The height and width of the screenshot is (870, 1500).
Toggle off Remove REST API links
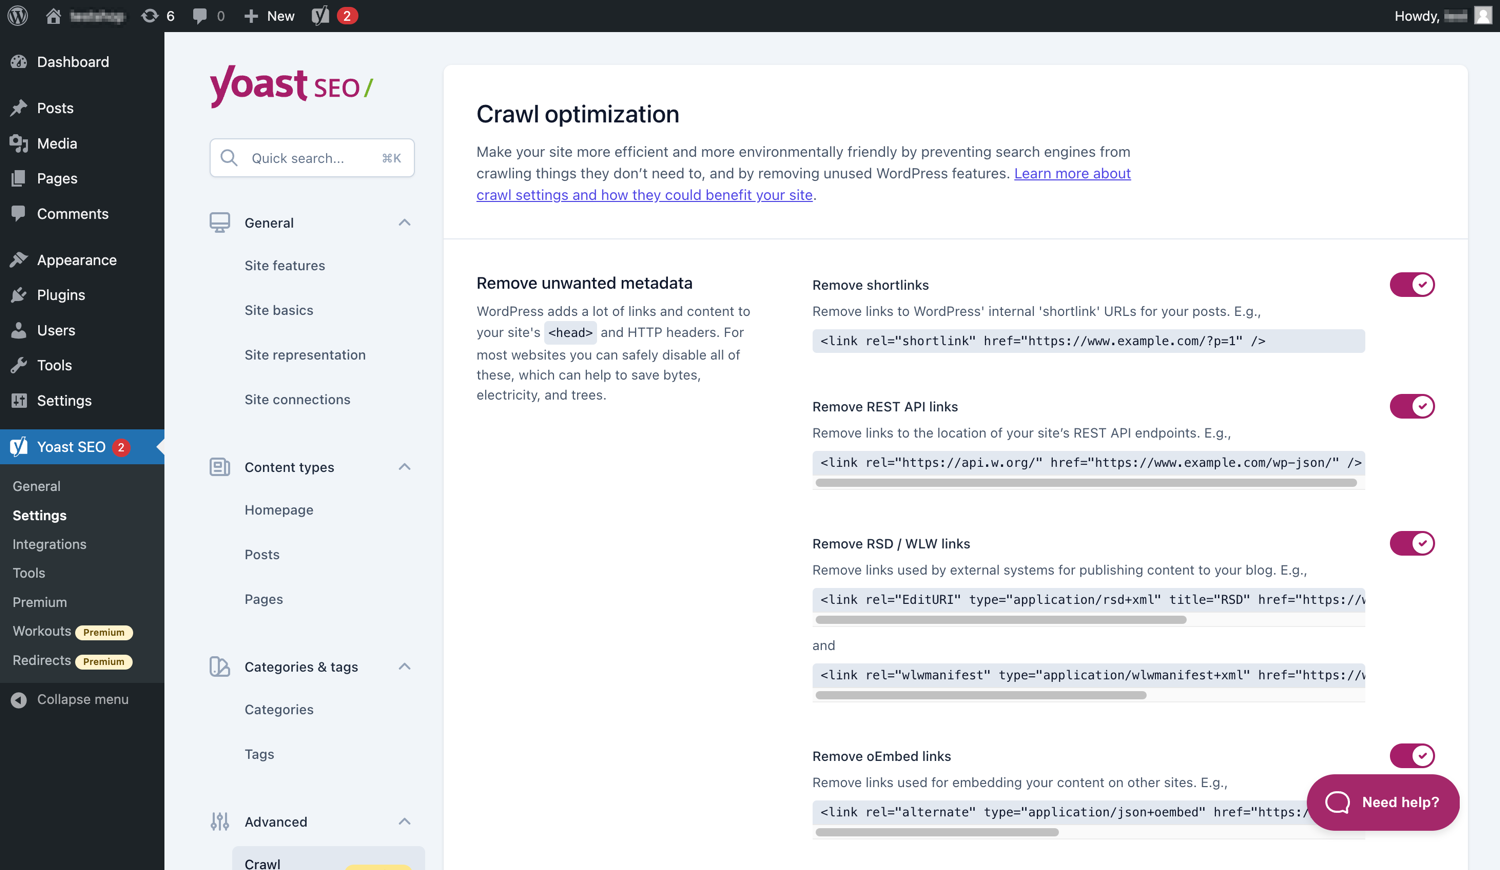click(1412, 406)
